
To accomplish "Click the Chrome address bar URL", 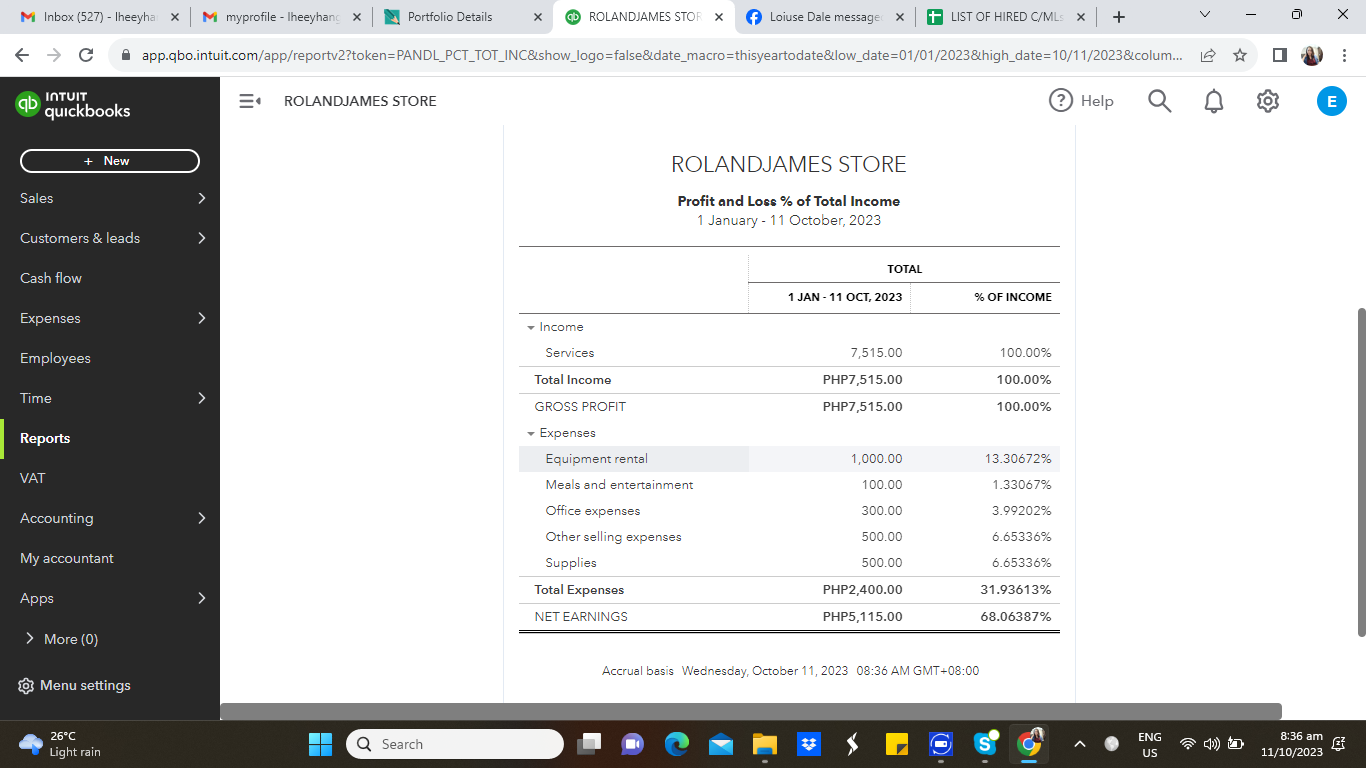I will point(662,55).
